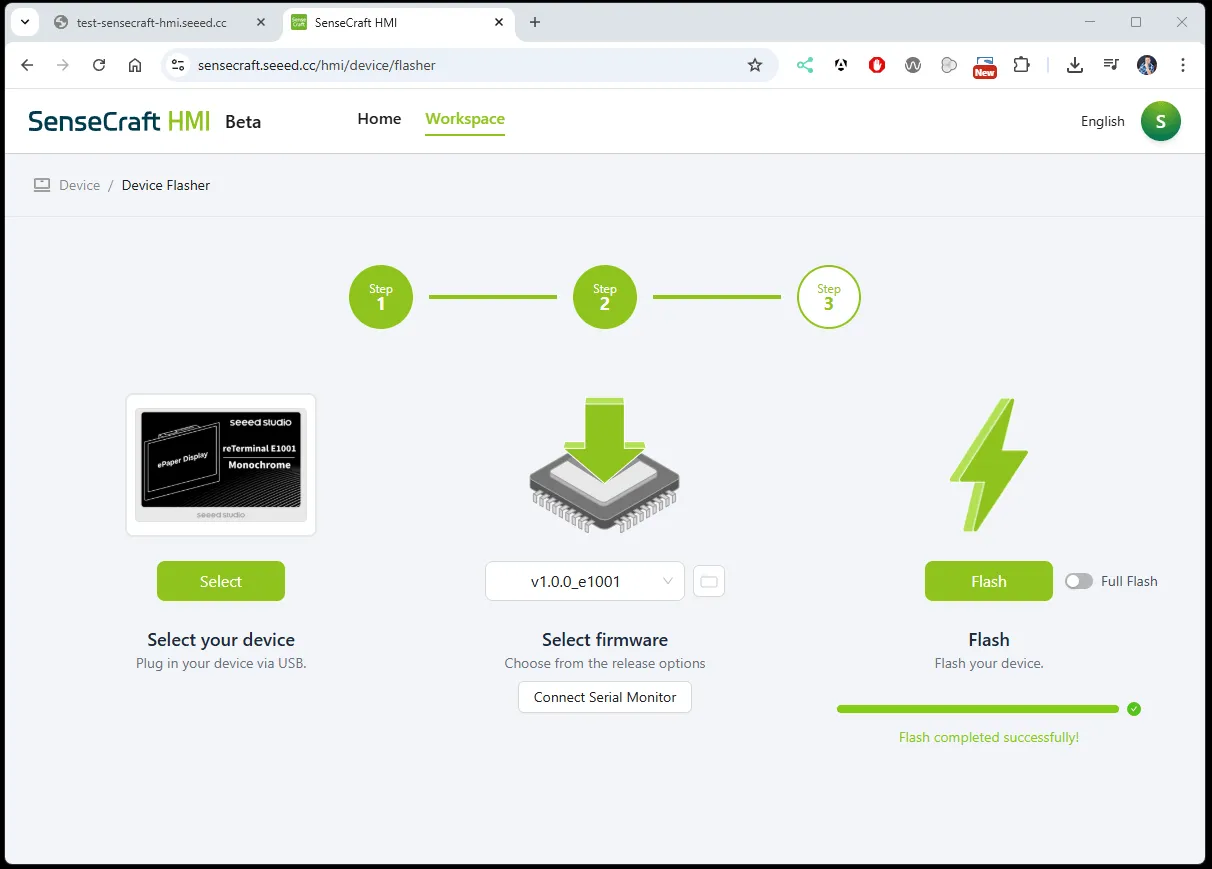
Task: Expand the v1.0.0_e1001 firmware dropdown
Action: (x=585, y=581)
